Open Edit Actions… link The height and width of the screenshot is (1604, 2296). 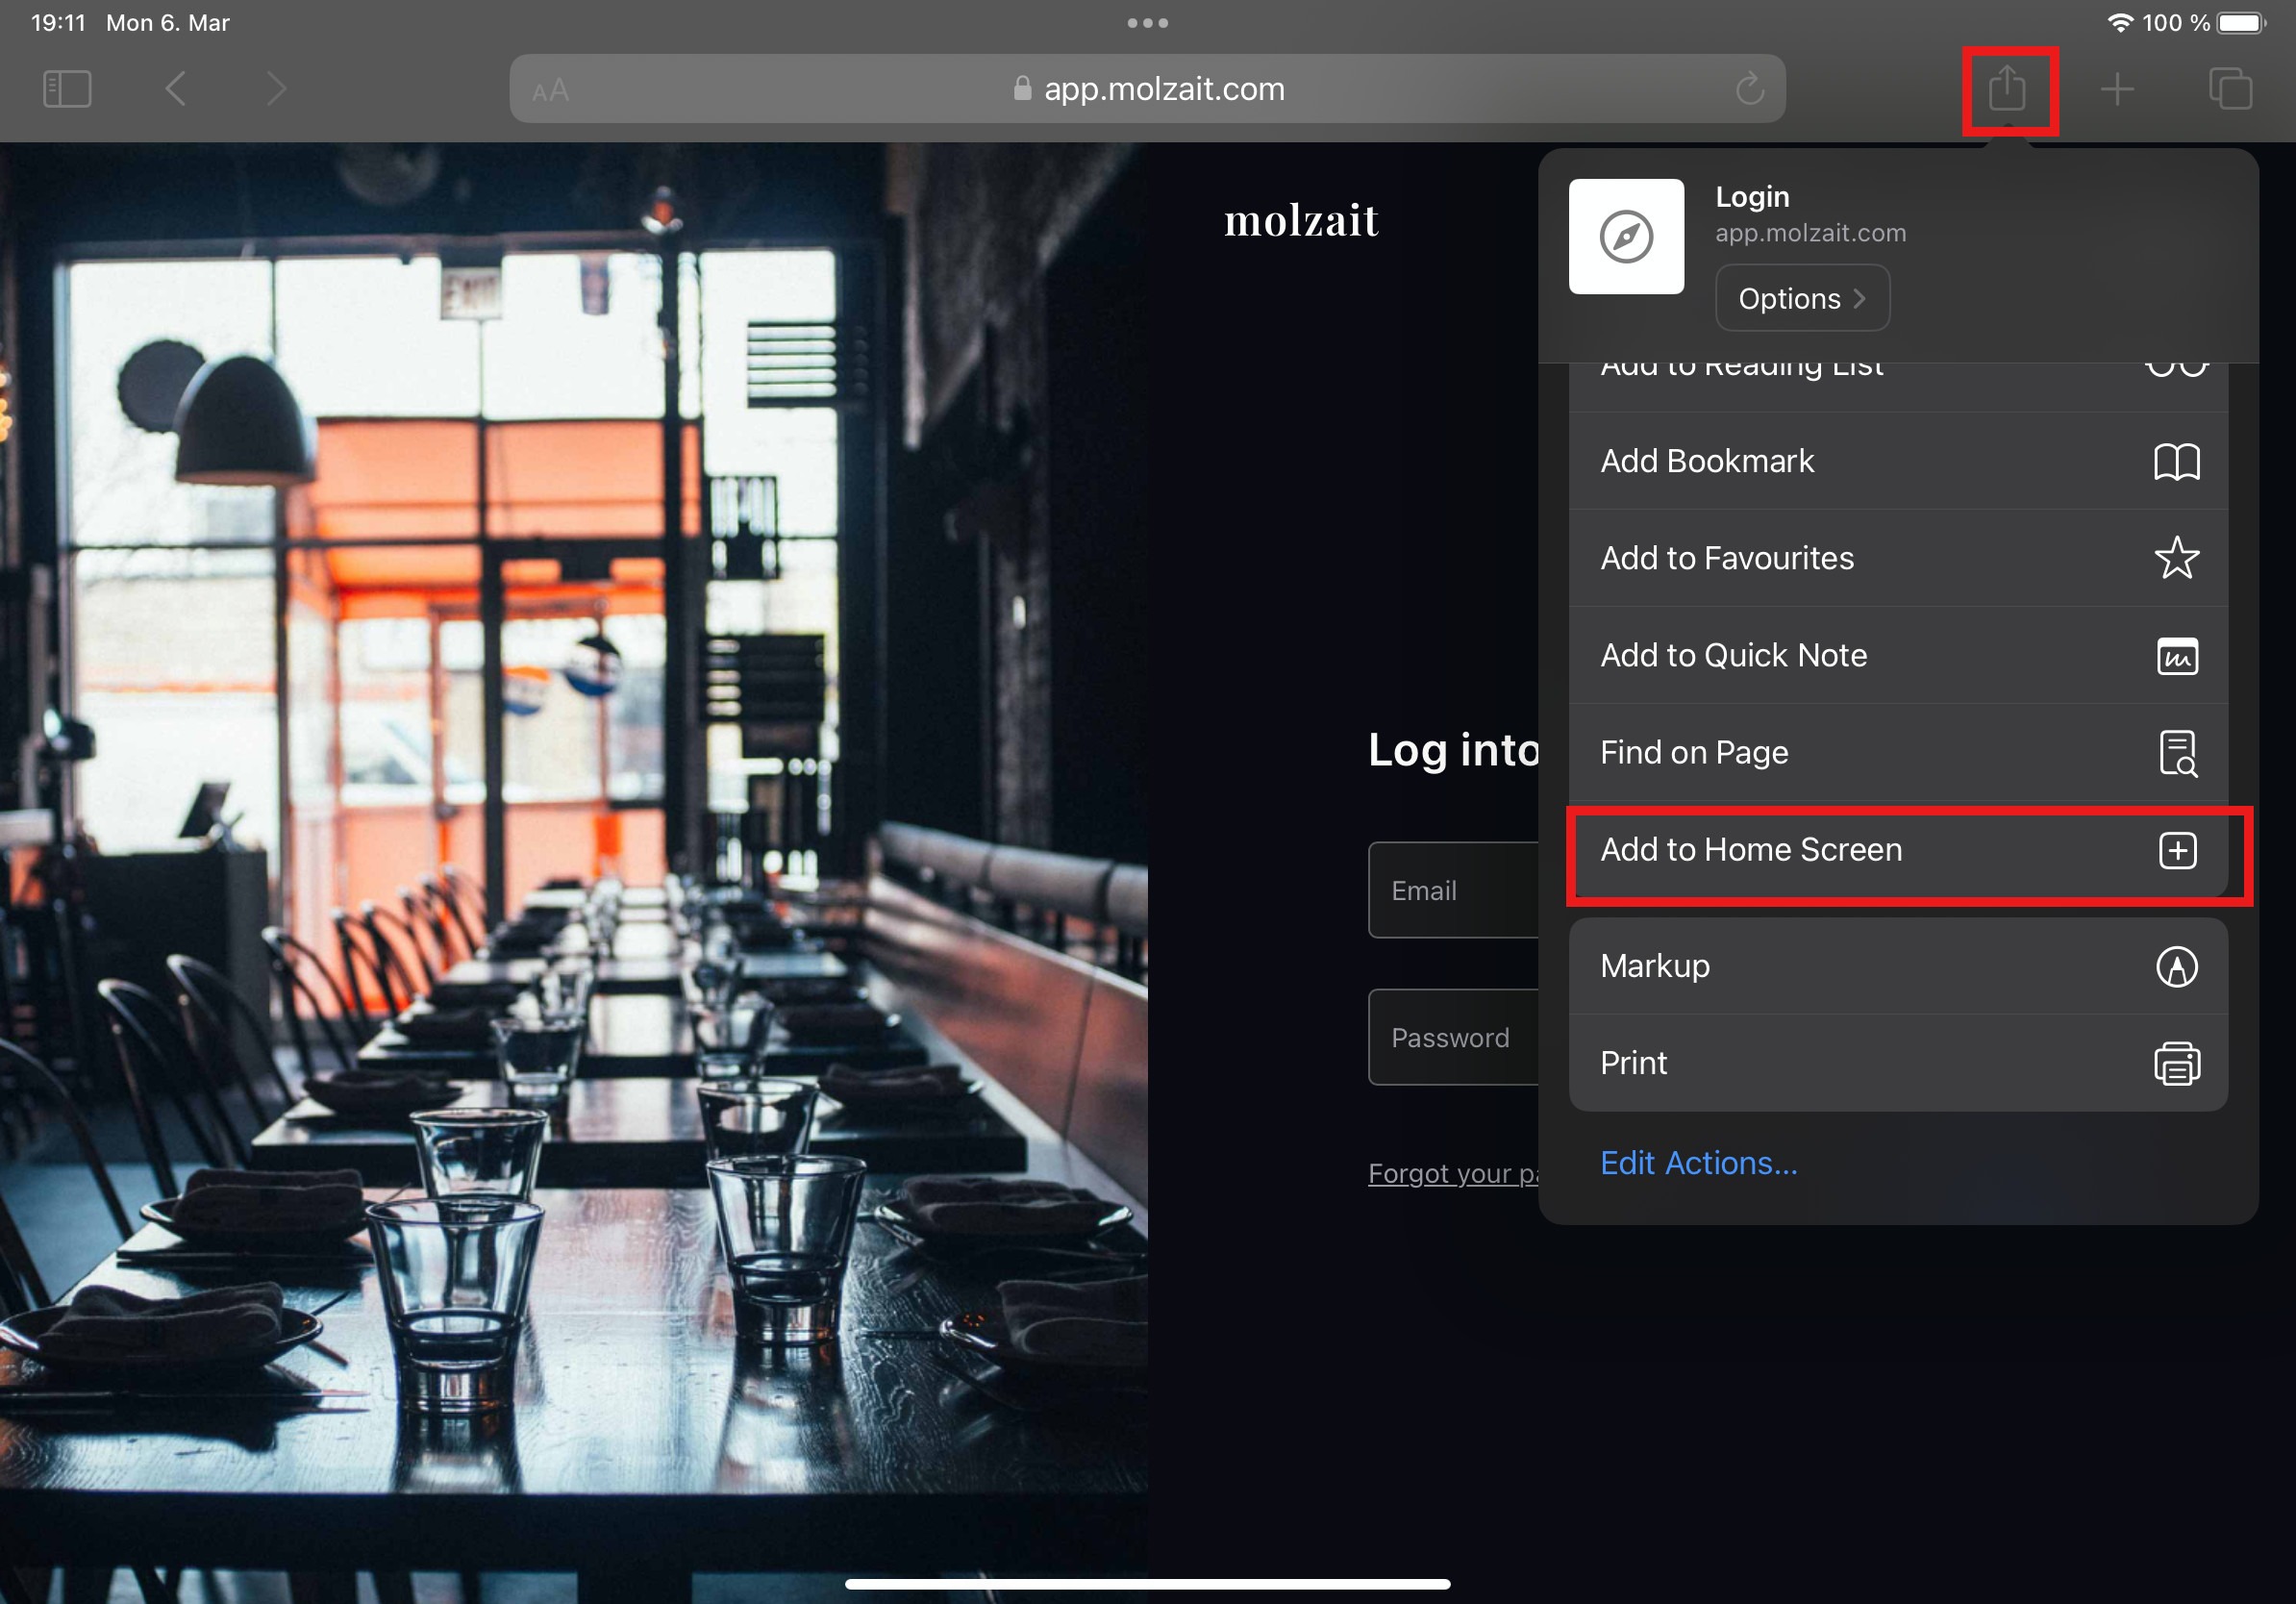coord(1698,1163)
